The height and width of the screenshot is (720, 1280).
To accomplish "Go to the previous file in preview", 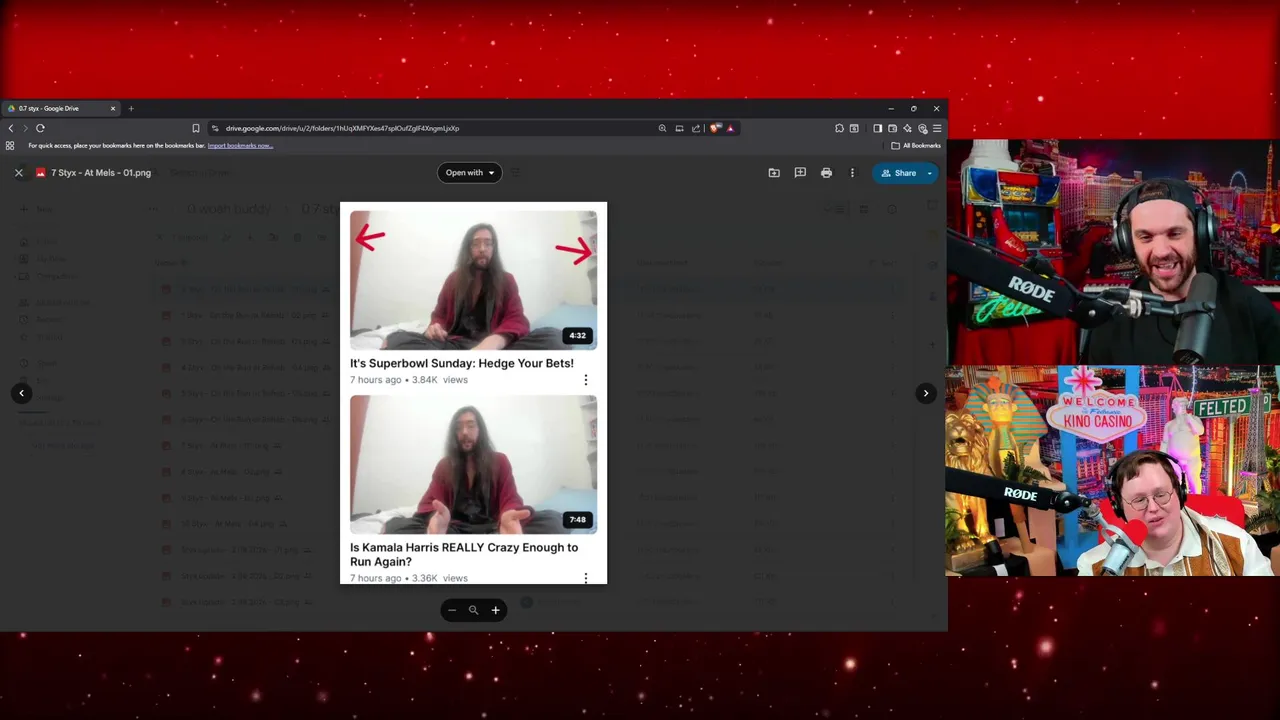I will 21,393.
